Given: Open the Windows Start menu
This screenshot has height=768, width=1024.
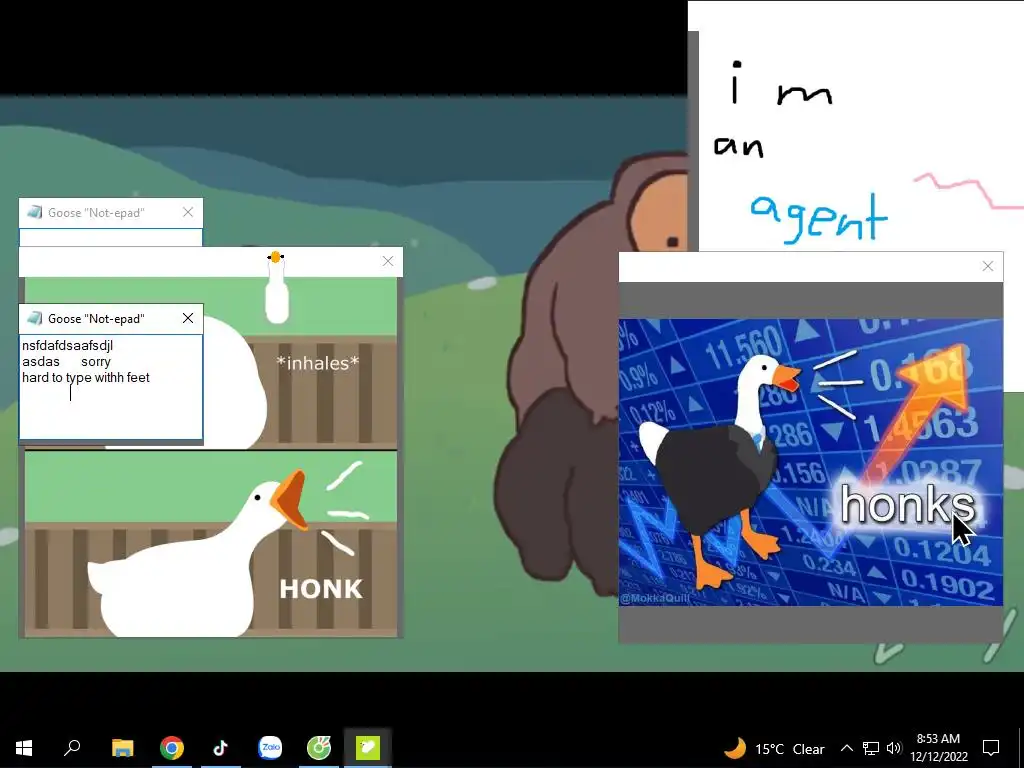Looking at the screenshot, I should tap(24, 748).
